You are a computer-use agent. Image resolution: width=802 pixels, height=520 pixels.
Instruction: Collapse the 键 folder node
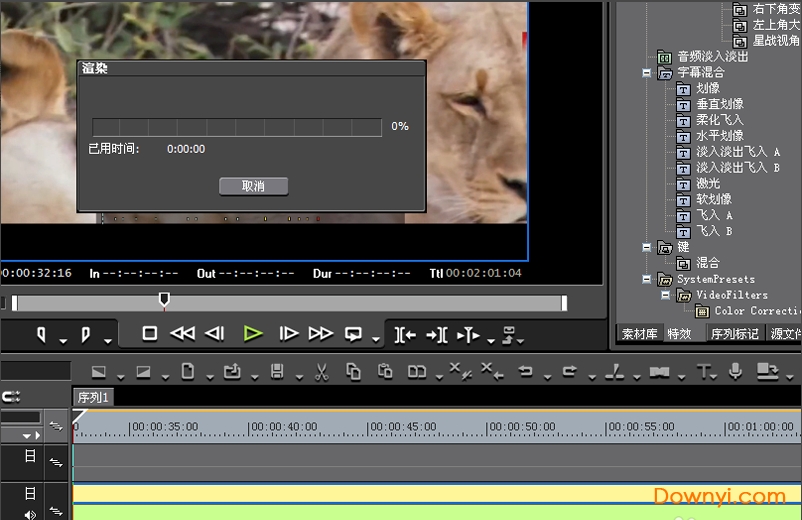[x=647, y=247]
